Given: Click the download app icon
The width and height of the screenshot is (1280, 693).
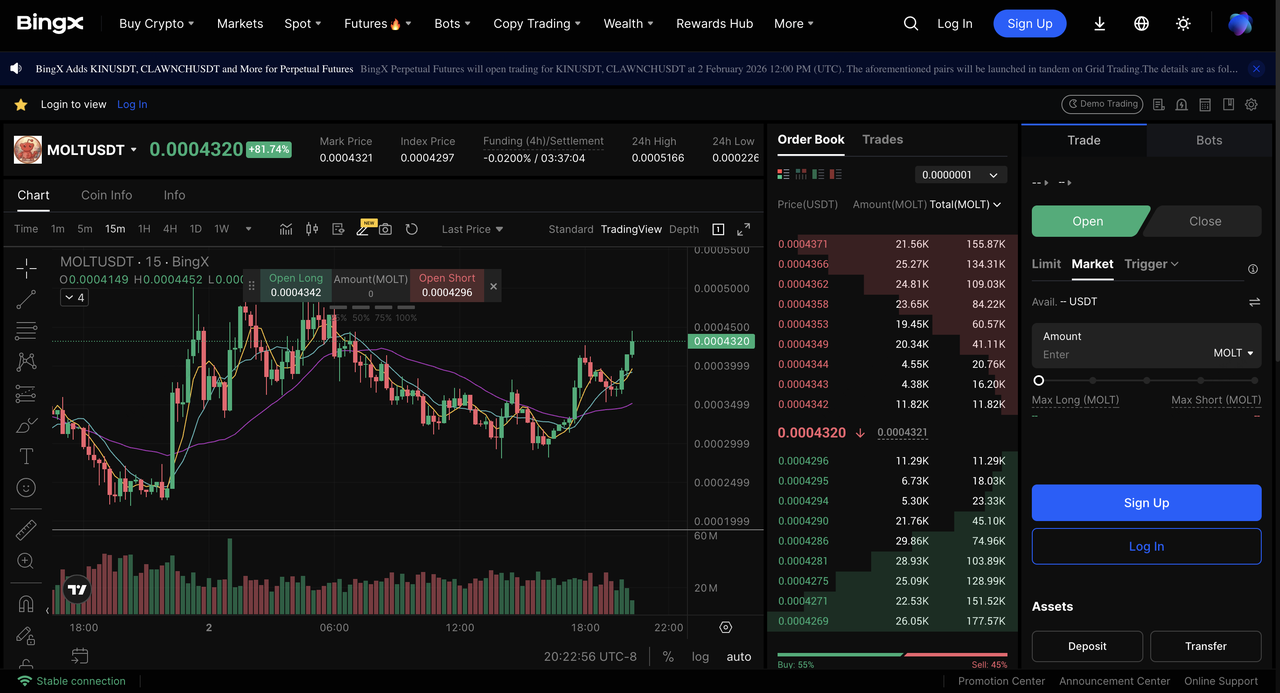Looking at the screenshot, I should pos(1099,24).
